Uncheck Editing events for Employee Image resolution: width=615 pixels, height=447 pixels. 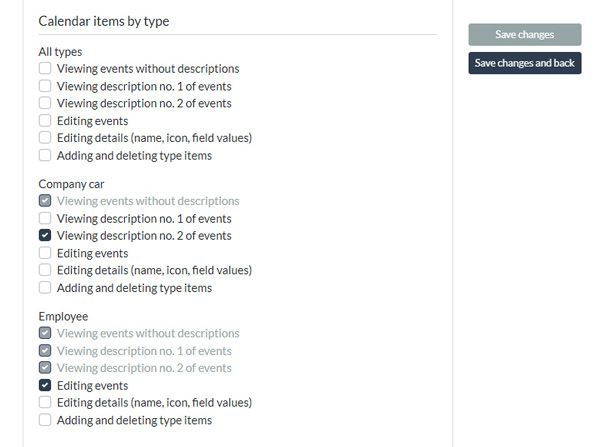pyautogui.click(x=45, y=385)
